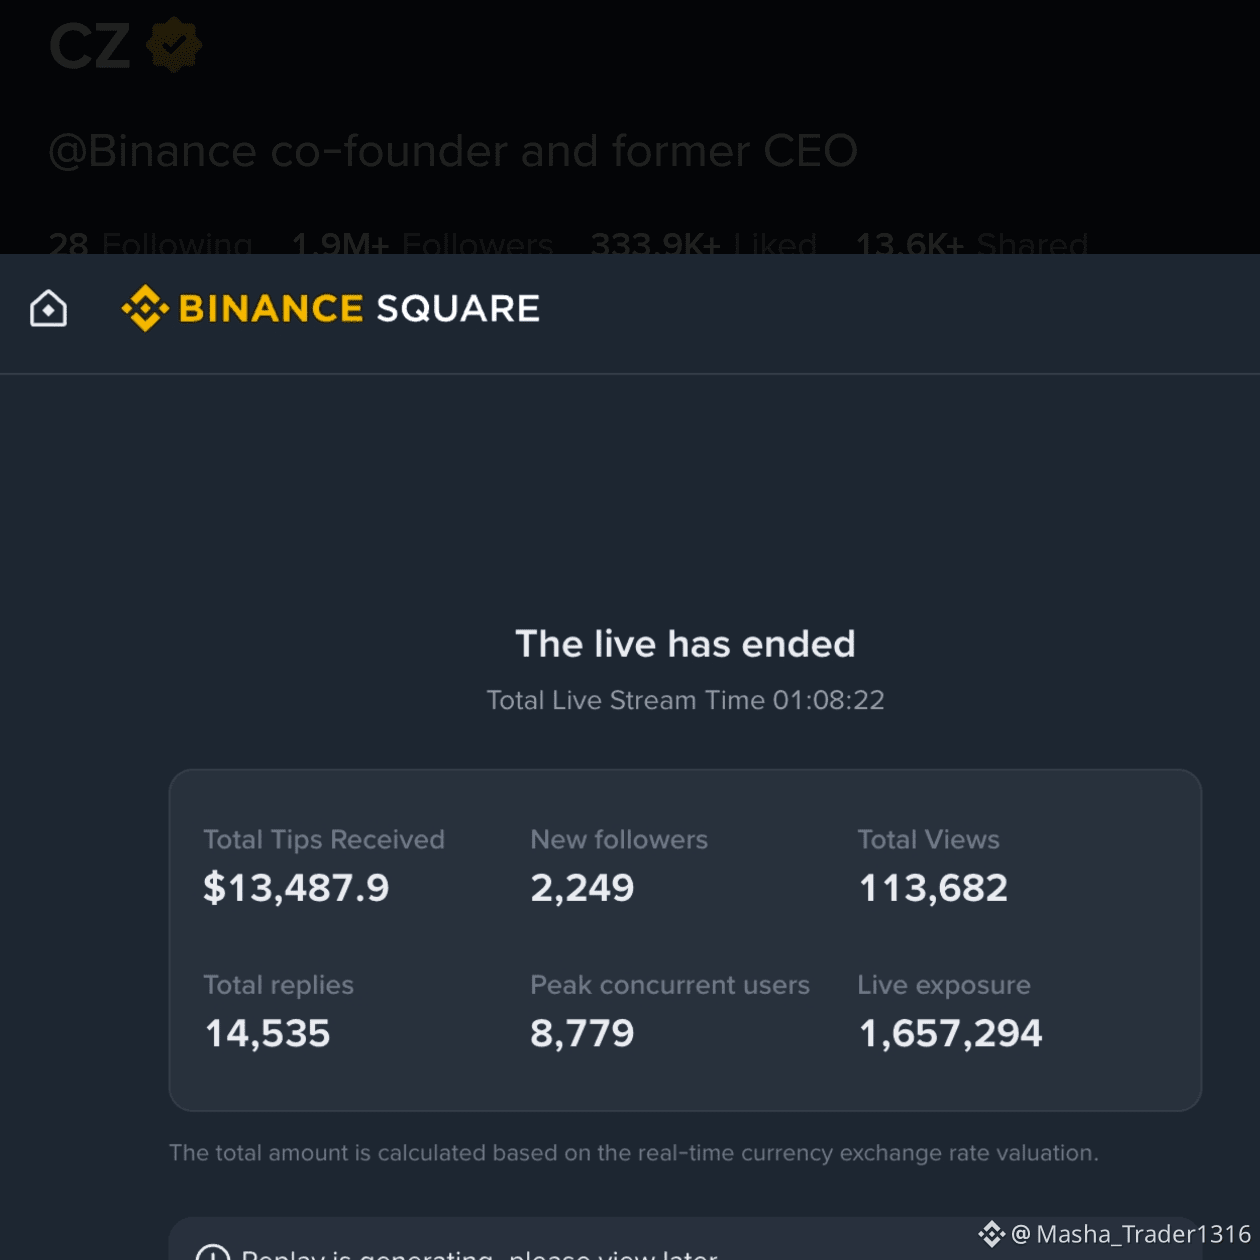
Task: Open the 1.9M+ Followers list
Action: pos(422,243)
